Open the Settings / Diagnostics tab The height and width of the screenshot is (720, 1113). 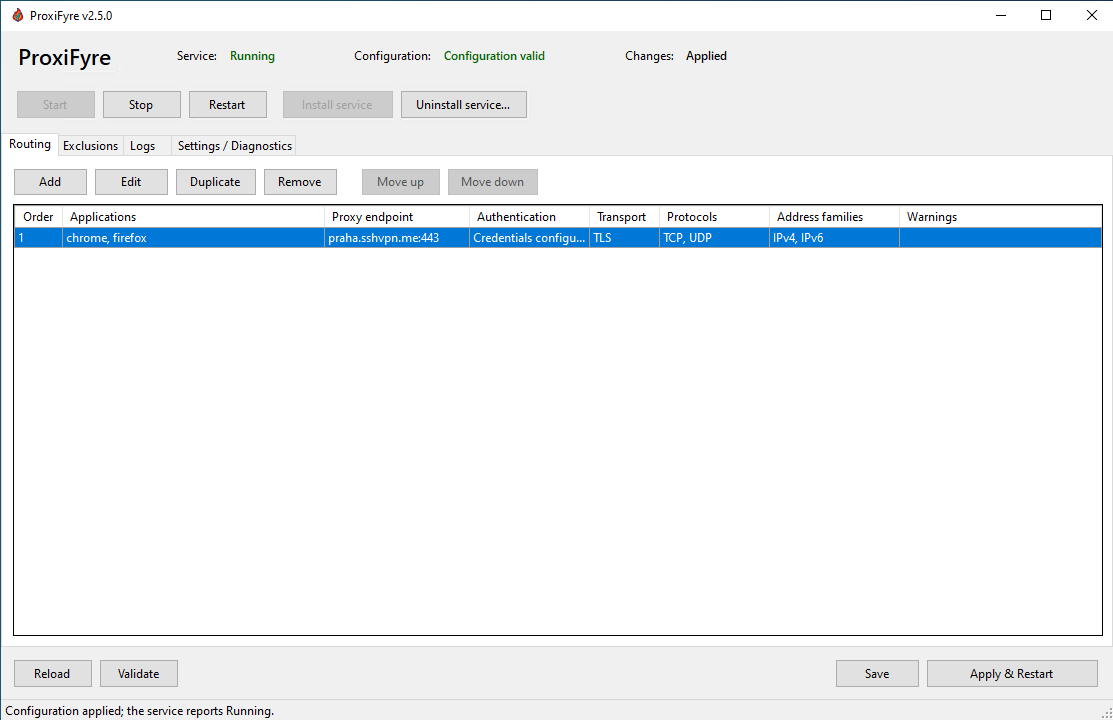[234, 146]
